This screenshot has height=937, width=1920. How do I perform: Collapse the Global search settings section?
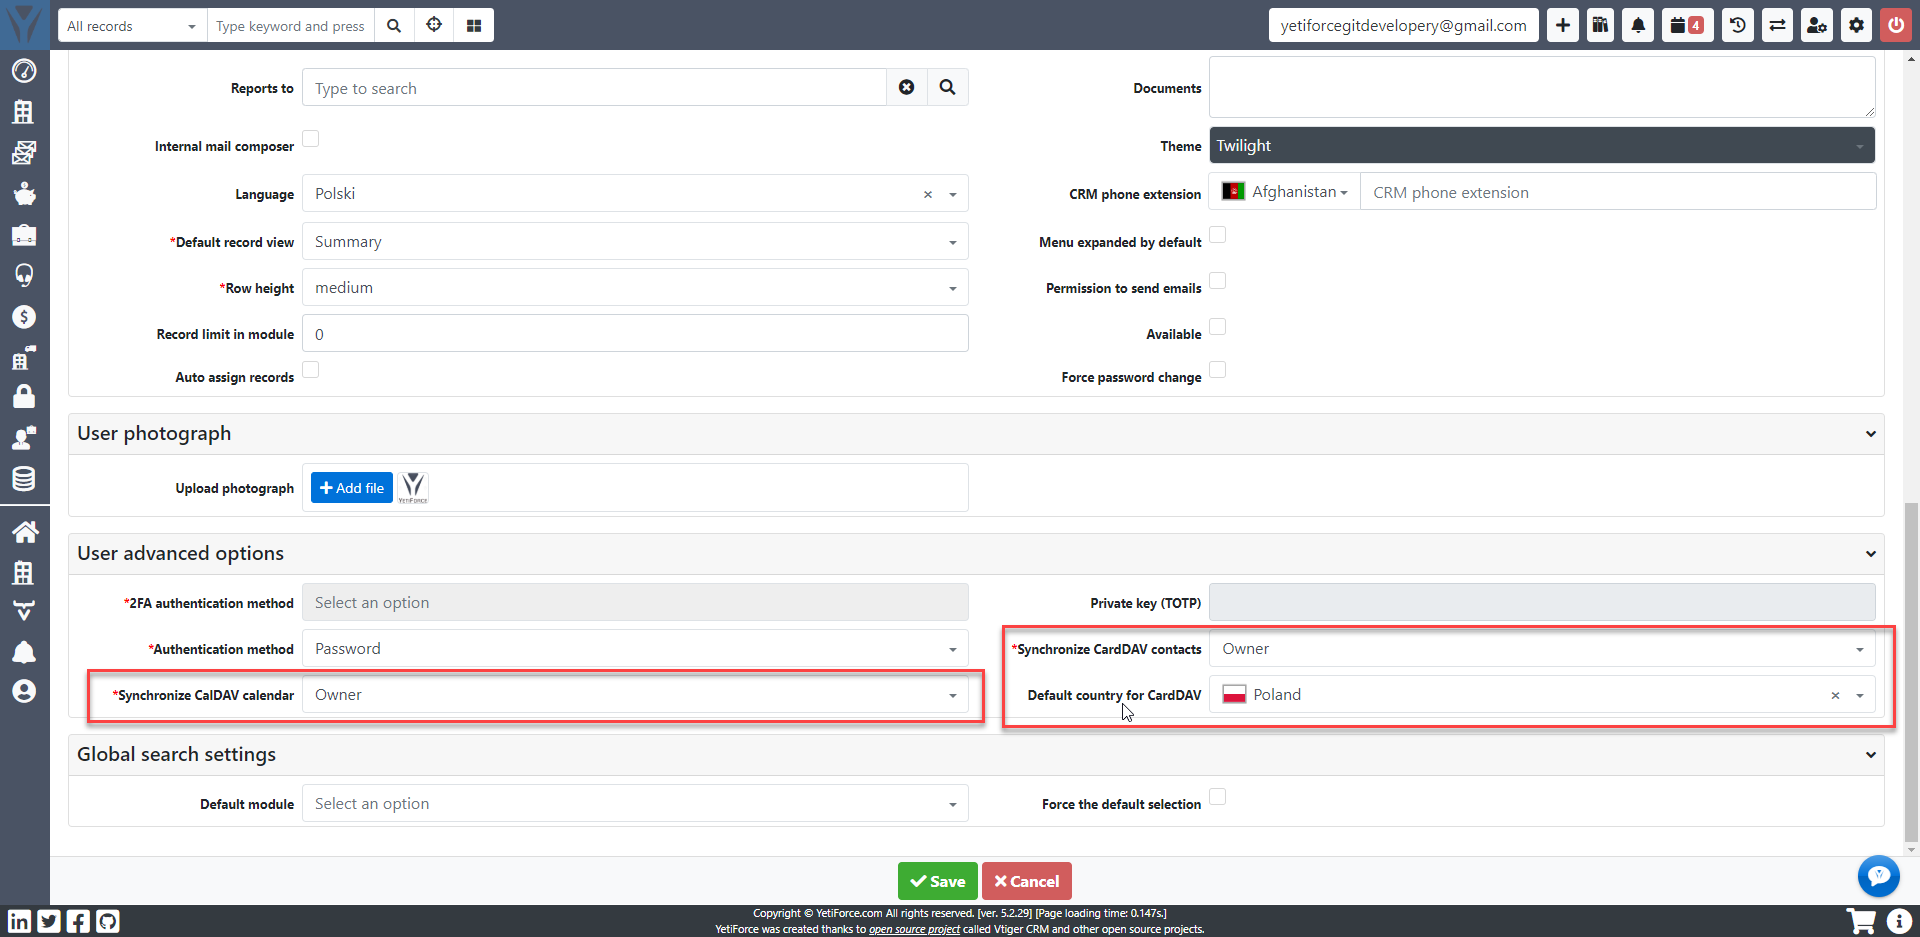coord(1870,755)
